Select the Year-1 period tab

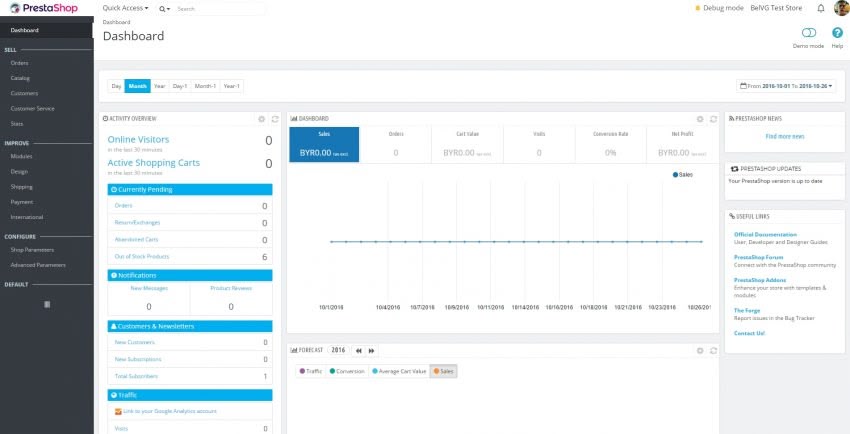coord(231,86)
